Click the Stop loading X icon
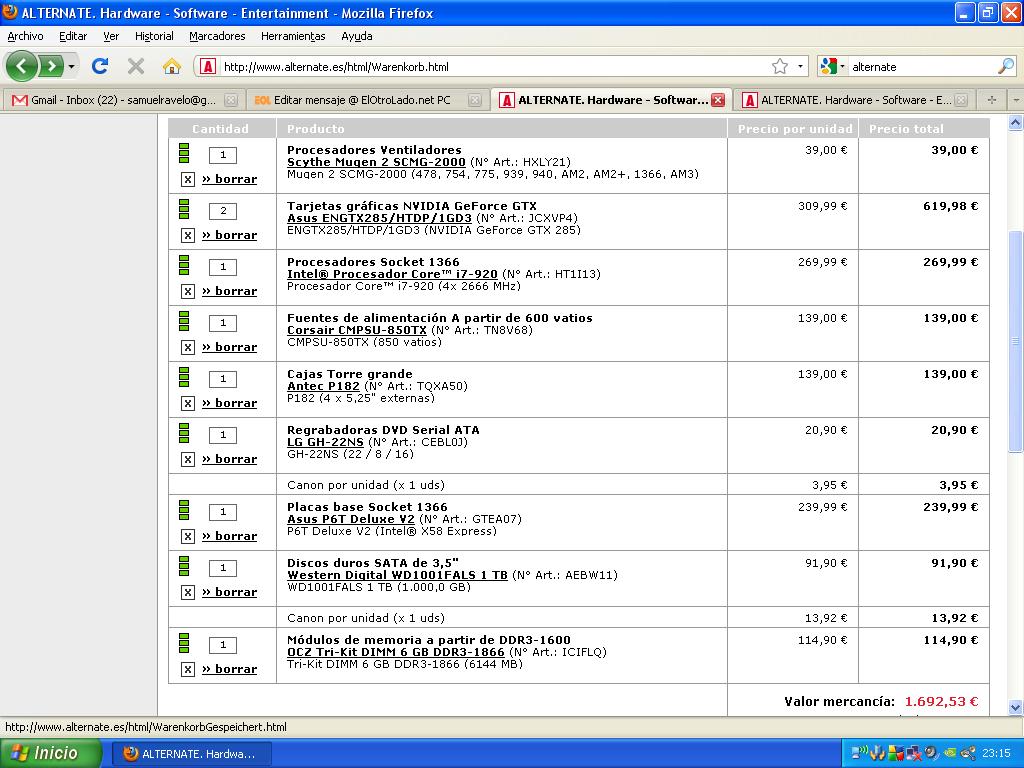Viewport: 1024px width, 768px height. (136, 66)
